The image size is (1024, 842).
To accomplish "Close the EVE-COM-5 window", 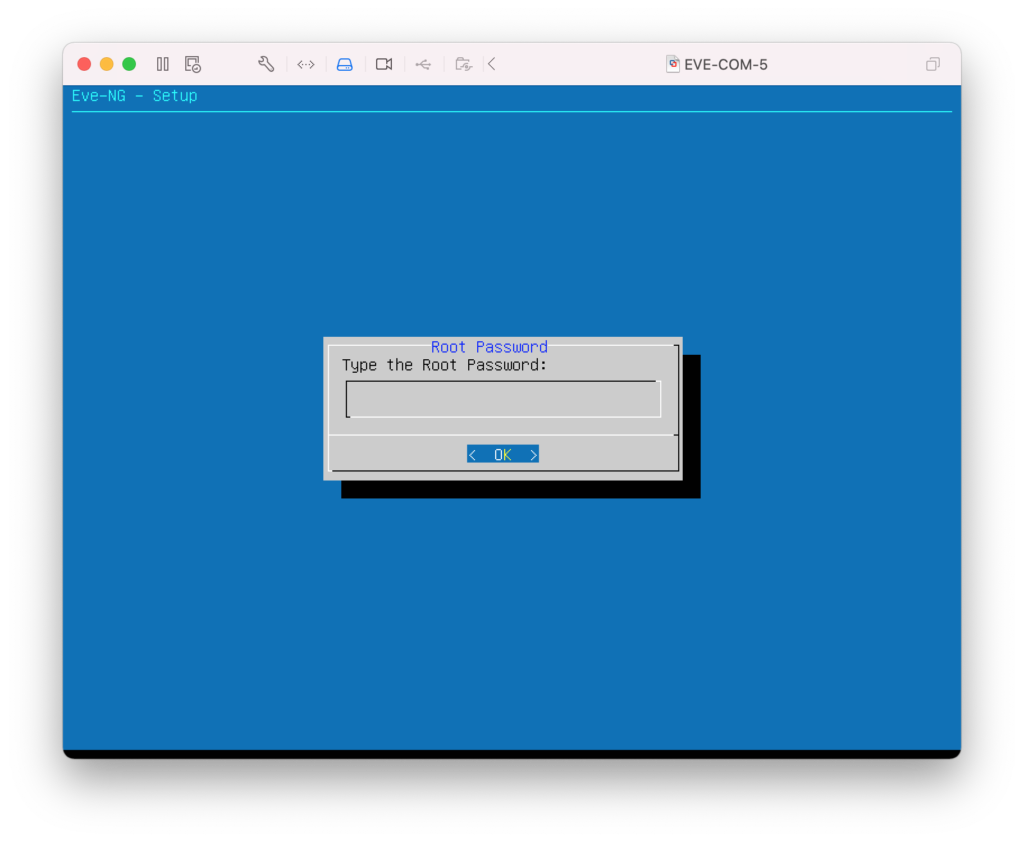I will (84, 64).
